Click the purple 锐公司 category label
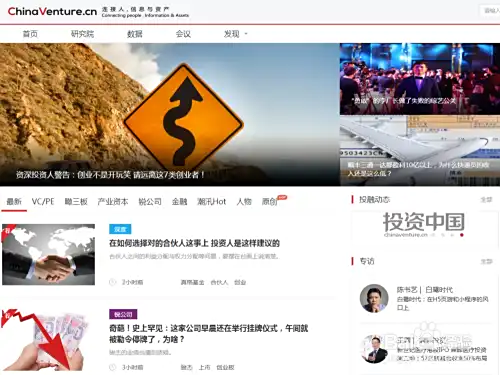 (123, 314)
